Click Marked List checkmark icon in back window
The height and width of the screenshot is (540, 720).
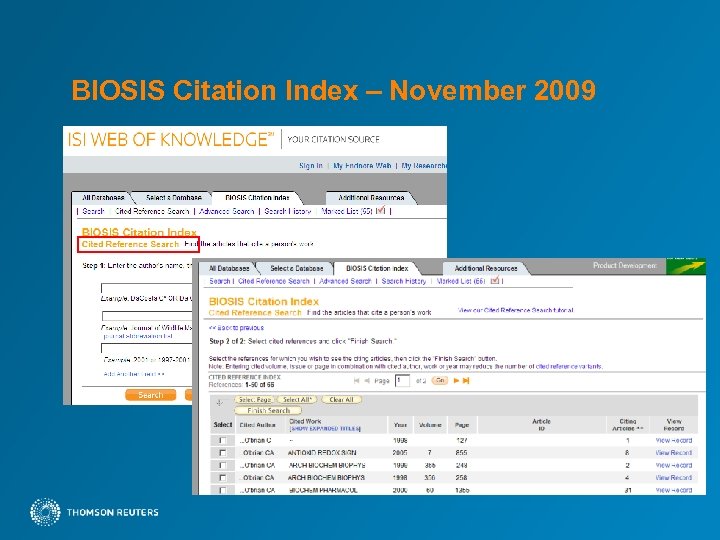[x=380, y=210]
